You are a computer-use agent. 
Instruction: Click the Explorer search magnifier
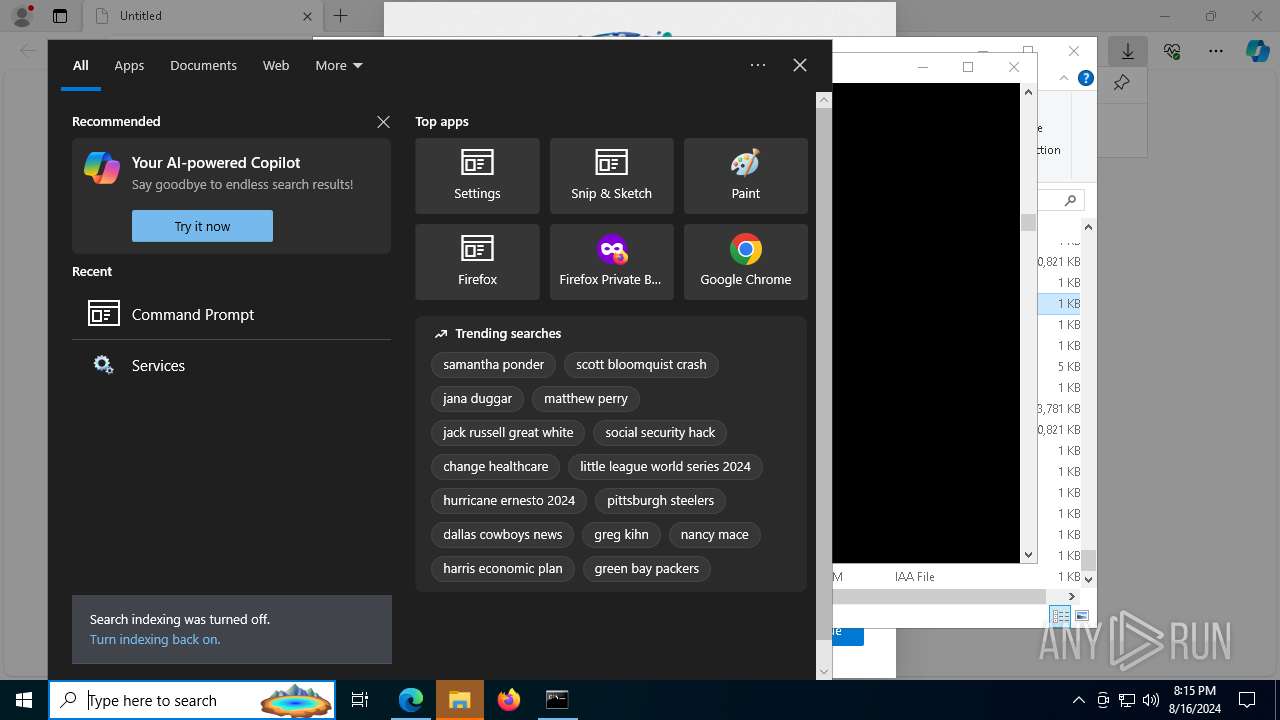click(1070, 200)
